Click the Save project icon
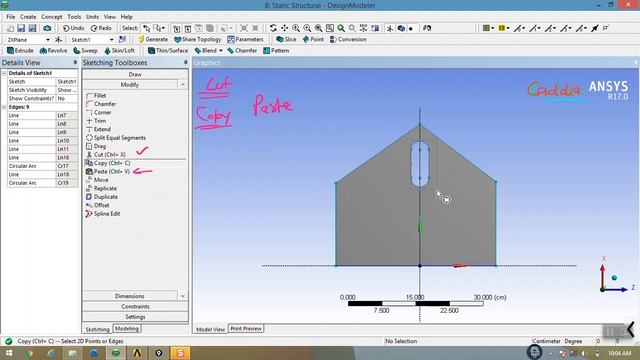 pos(21,28)
